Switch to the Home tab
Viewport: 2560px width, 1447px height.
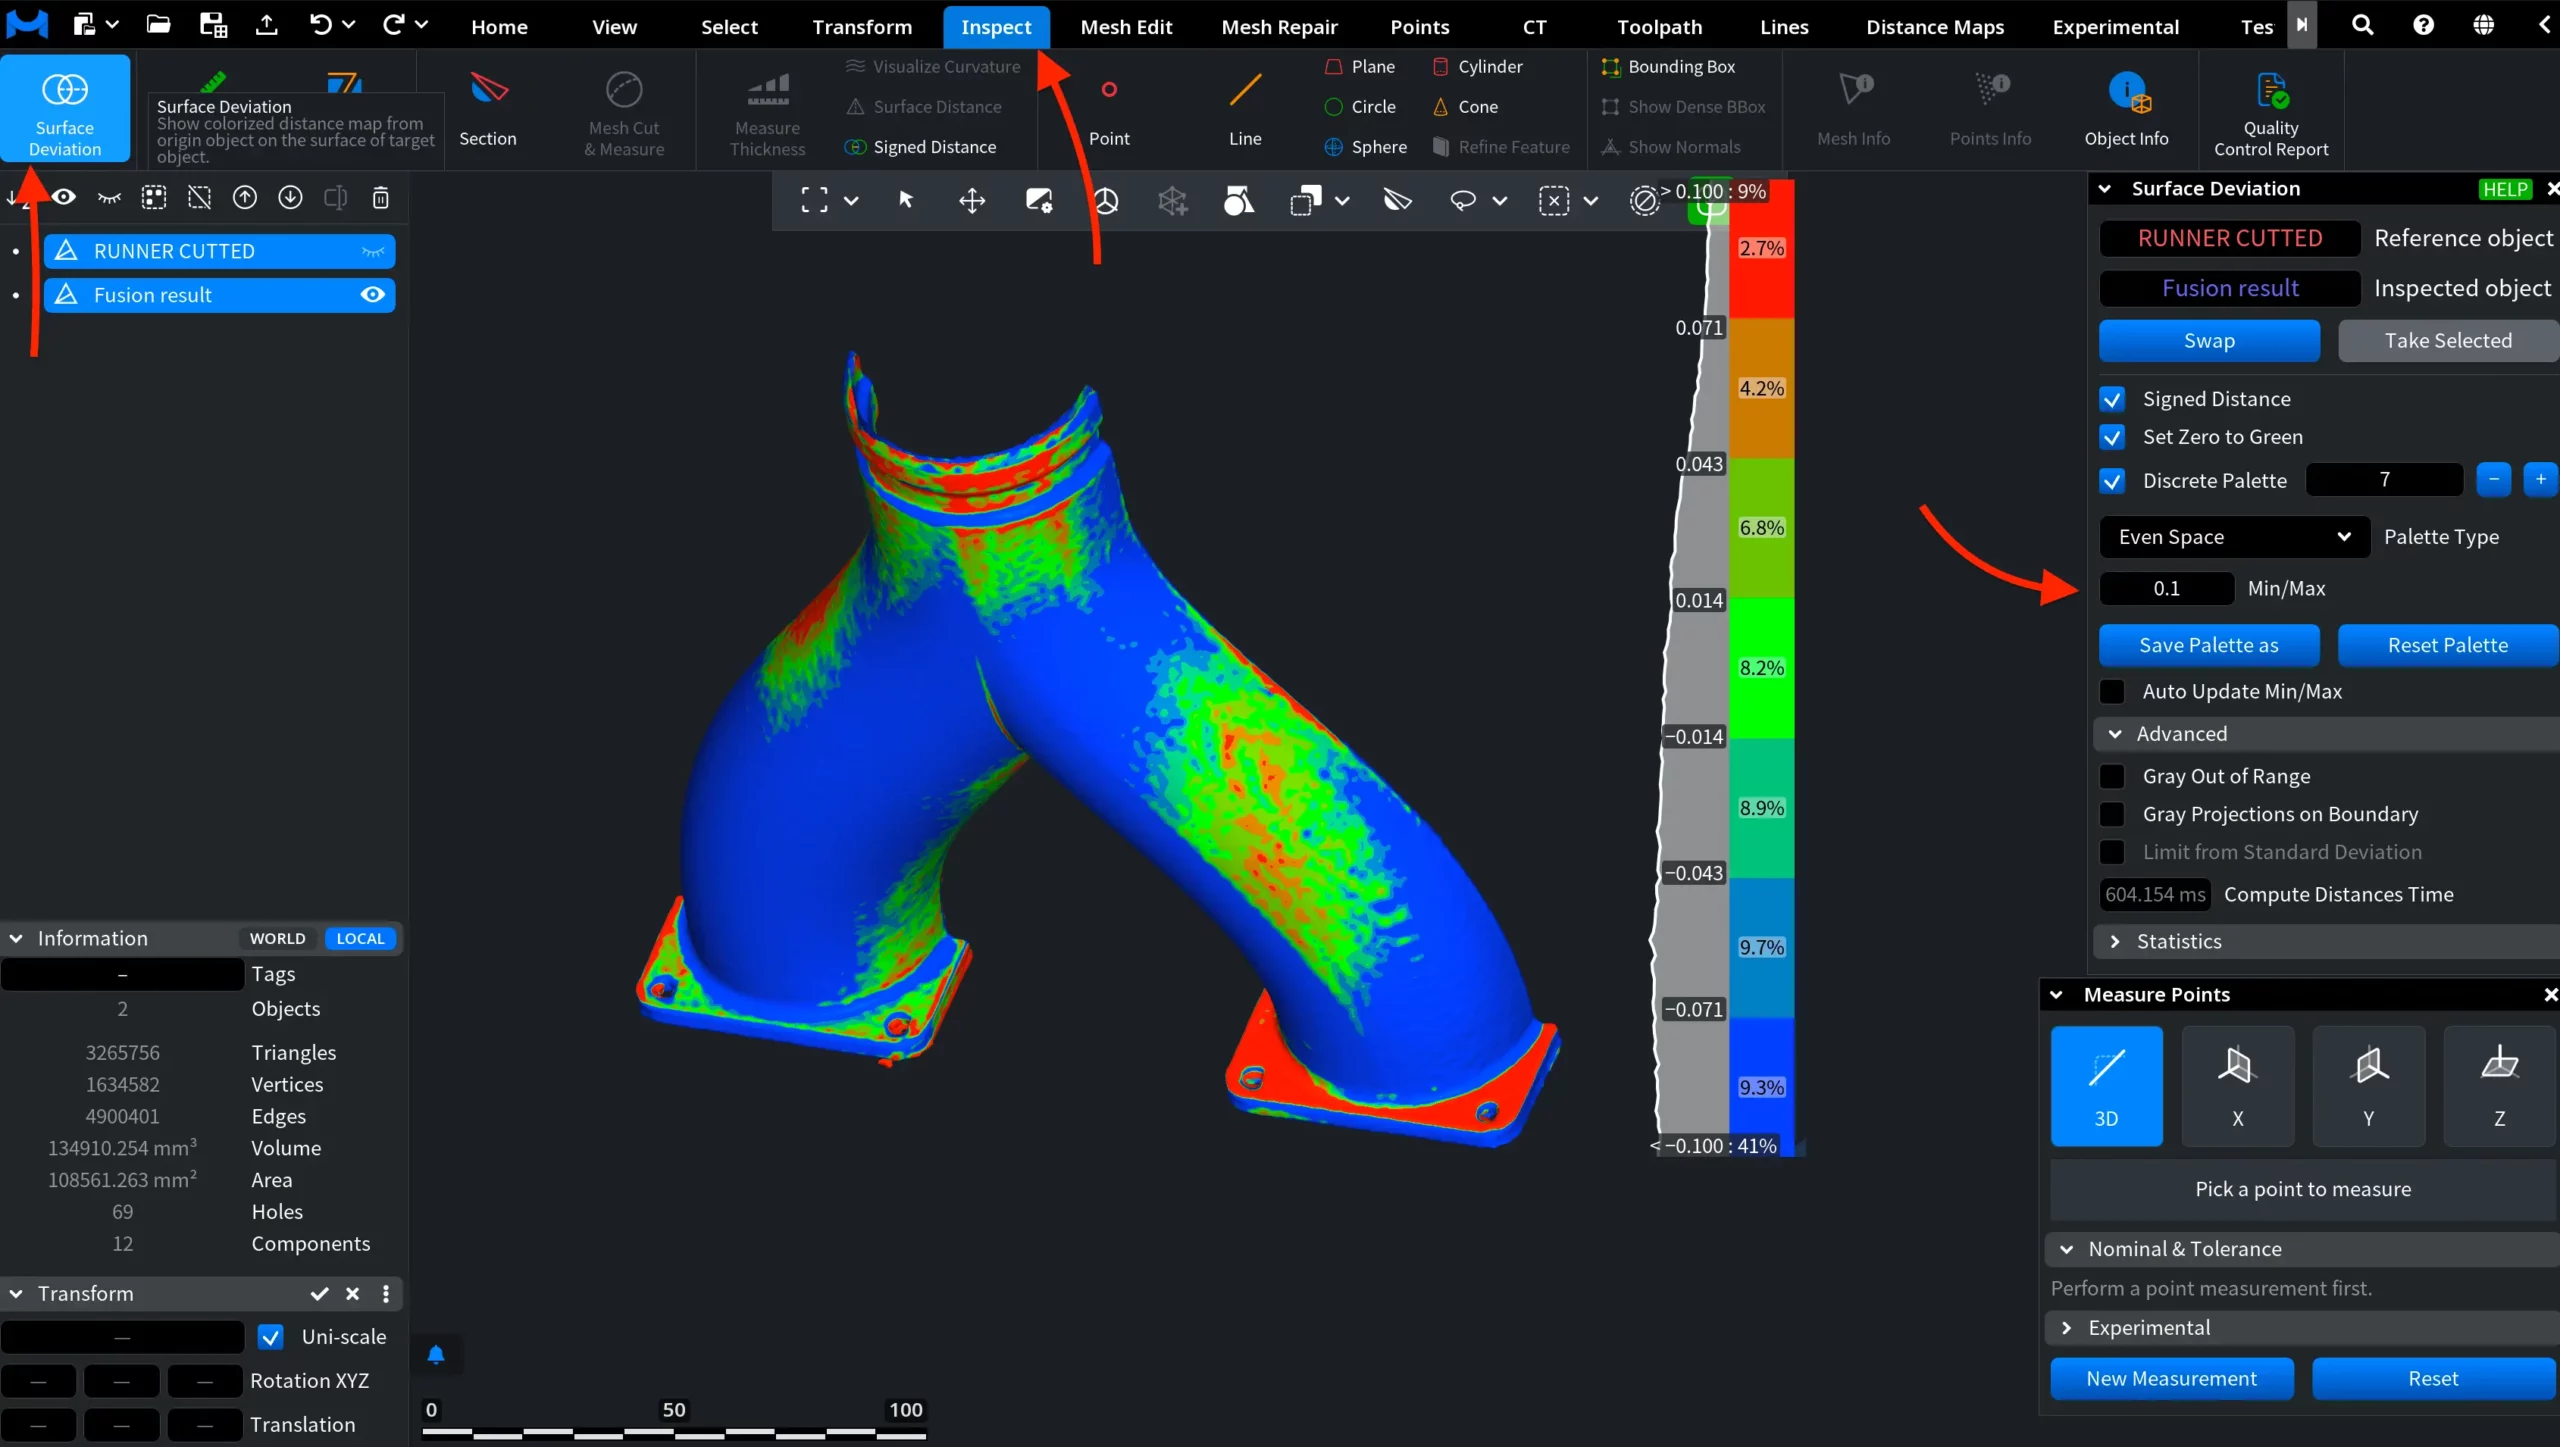[x=499, y=27]
